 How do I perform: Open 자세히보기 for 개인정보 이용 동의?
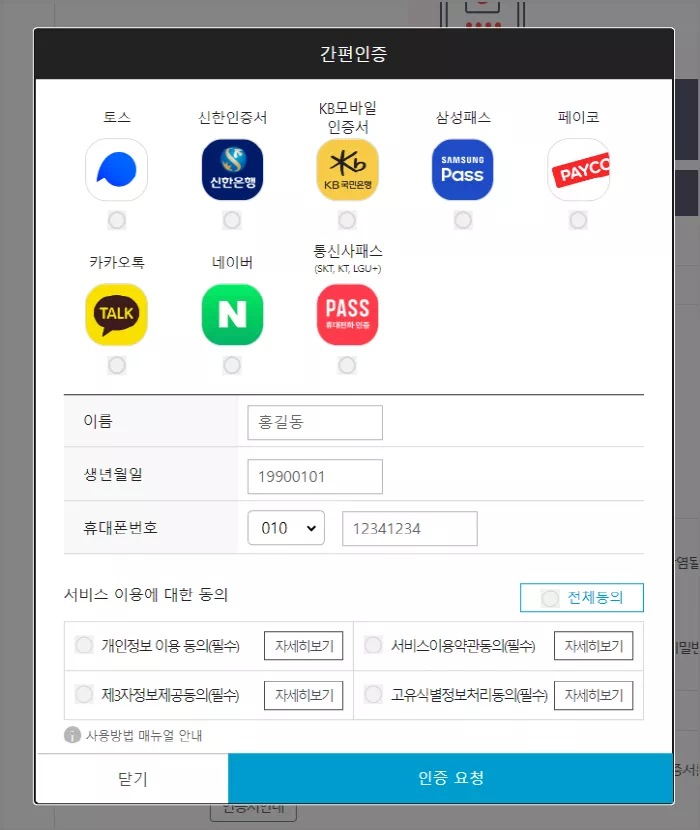pos(303,646)
